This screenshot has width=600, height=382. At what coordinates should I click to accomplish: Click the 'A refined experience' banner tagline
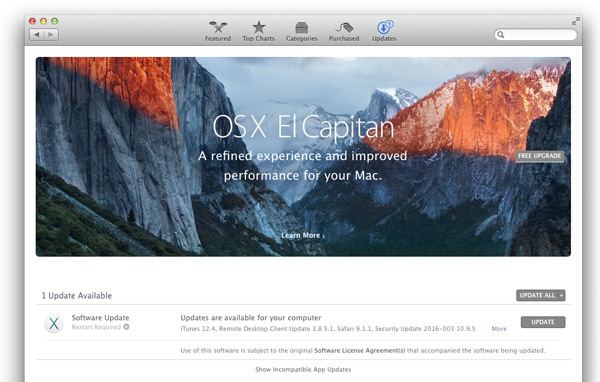tap(303, 166)
